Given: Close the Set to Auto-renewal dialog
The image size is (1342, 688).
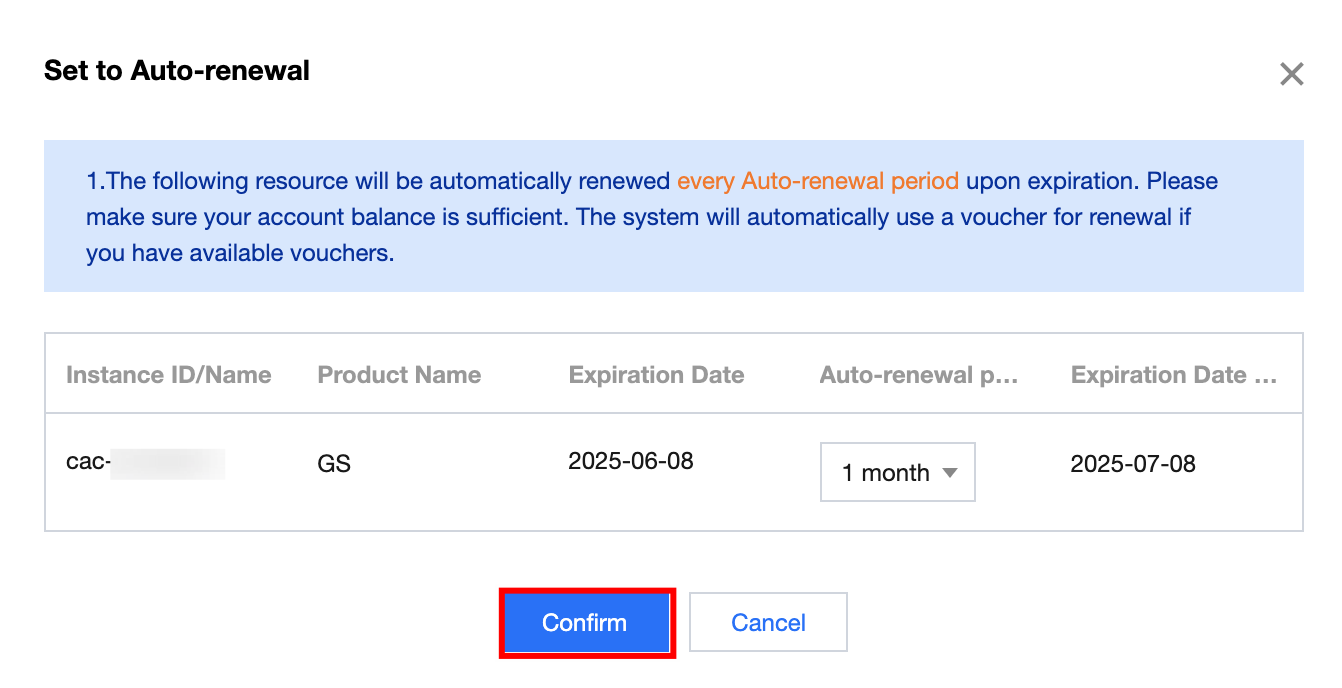Looking at the screenshot, I should [1291, 74].
